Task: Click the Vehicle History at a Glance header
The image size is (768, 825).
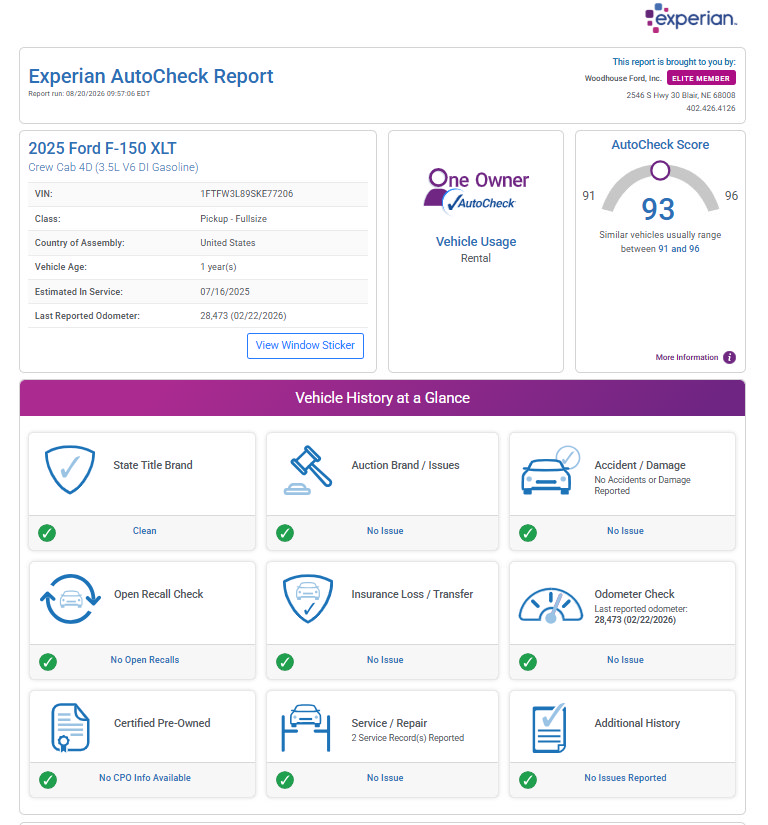Action: coord(382,398)
